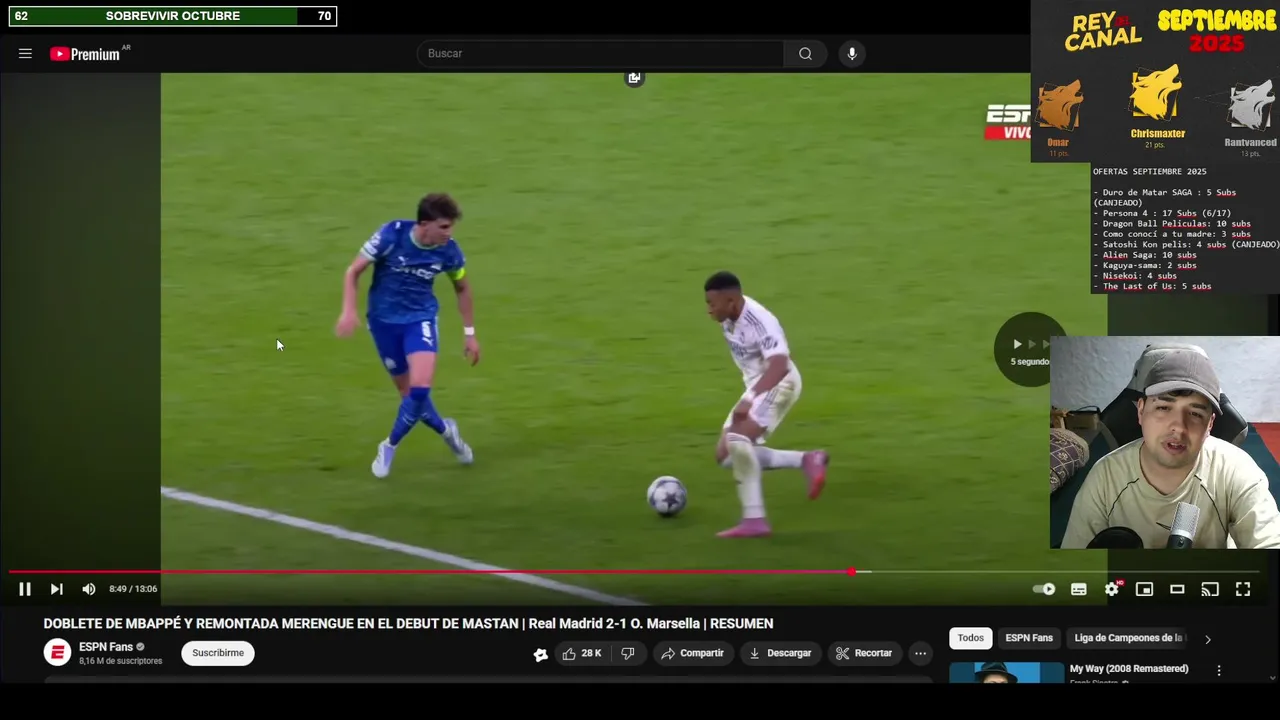Click the 5 segundos fast-forward indicator
The image size is (1280, 720).
coord(1030,349)
